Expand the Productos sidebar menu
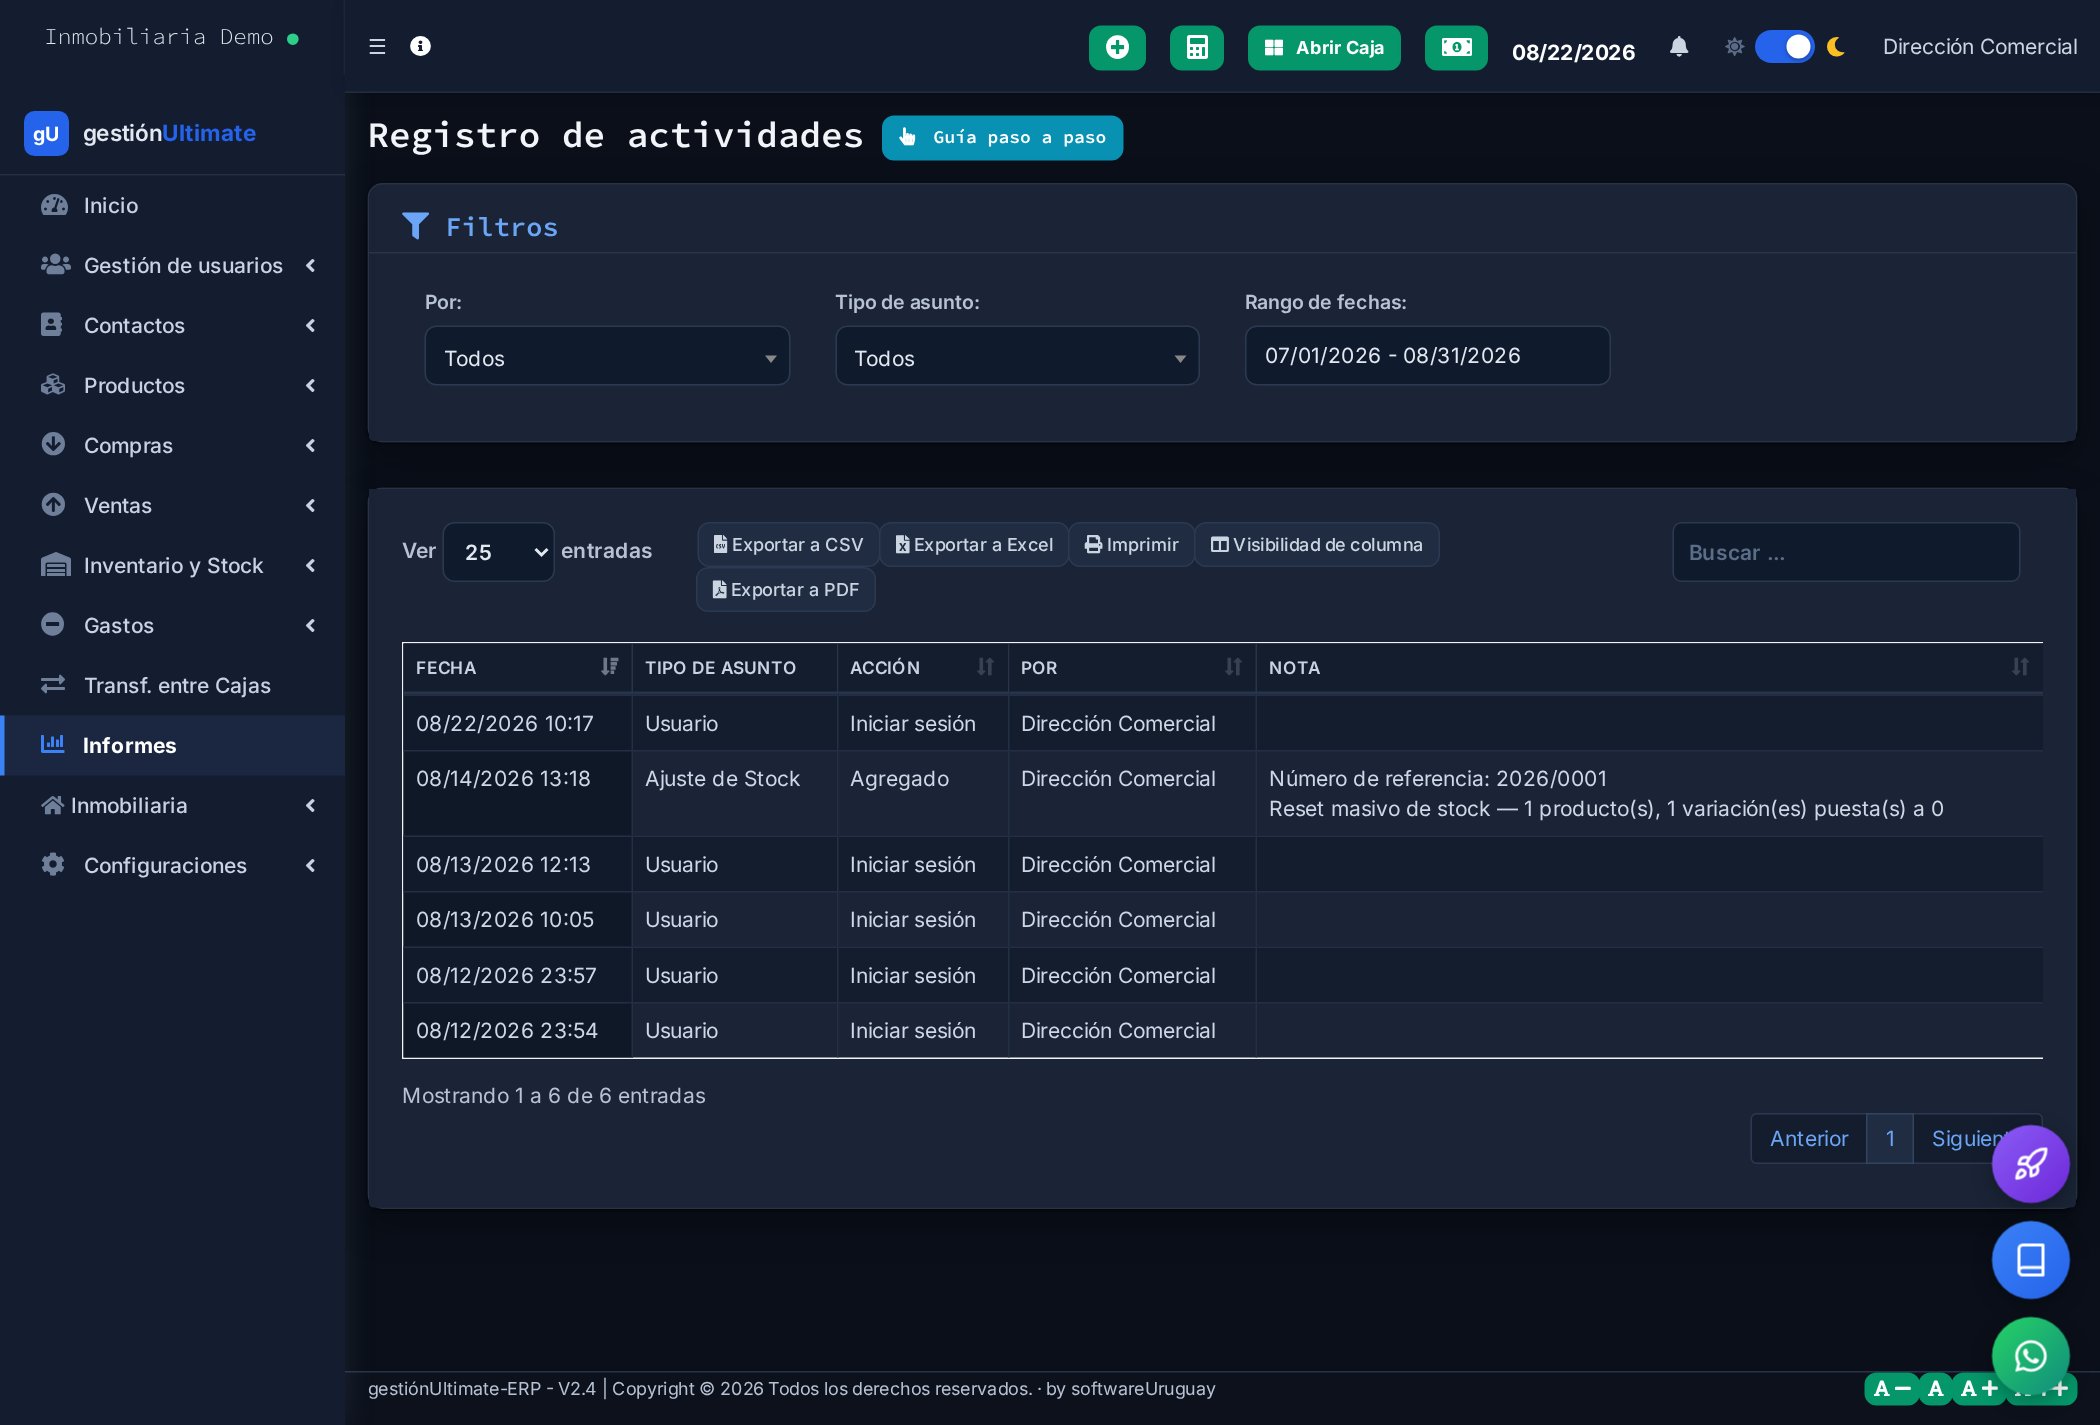Screen dimensions: 2100x1425 (x=174, y=385)
